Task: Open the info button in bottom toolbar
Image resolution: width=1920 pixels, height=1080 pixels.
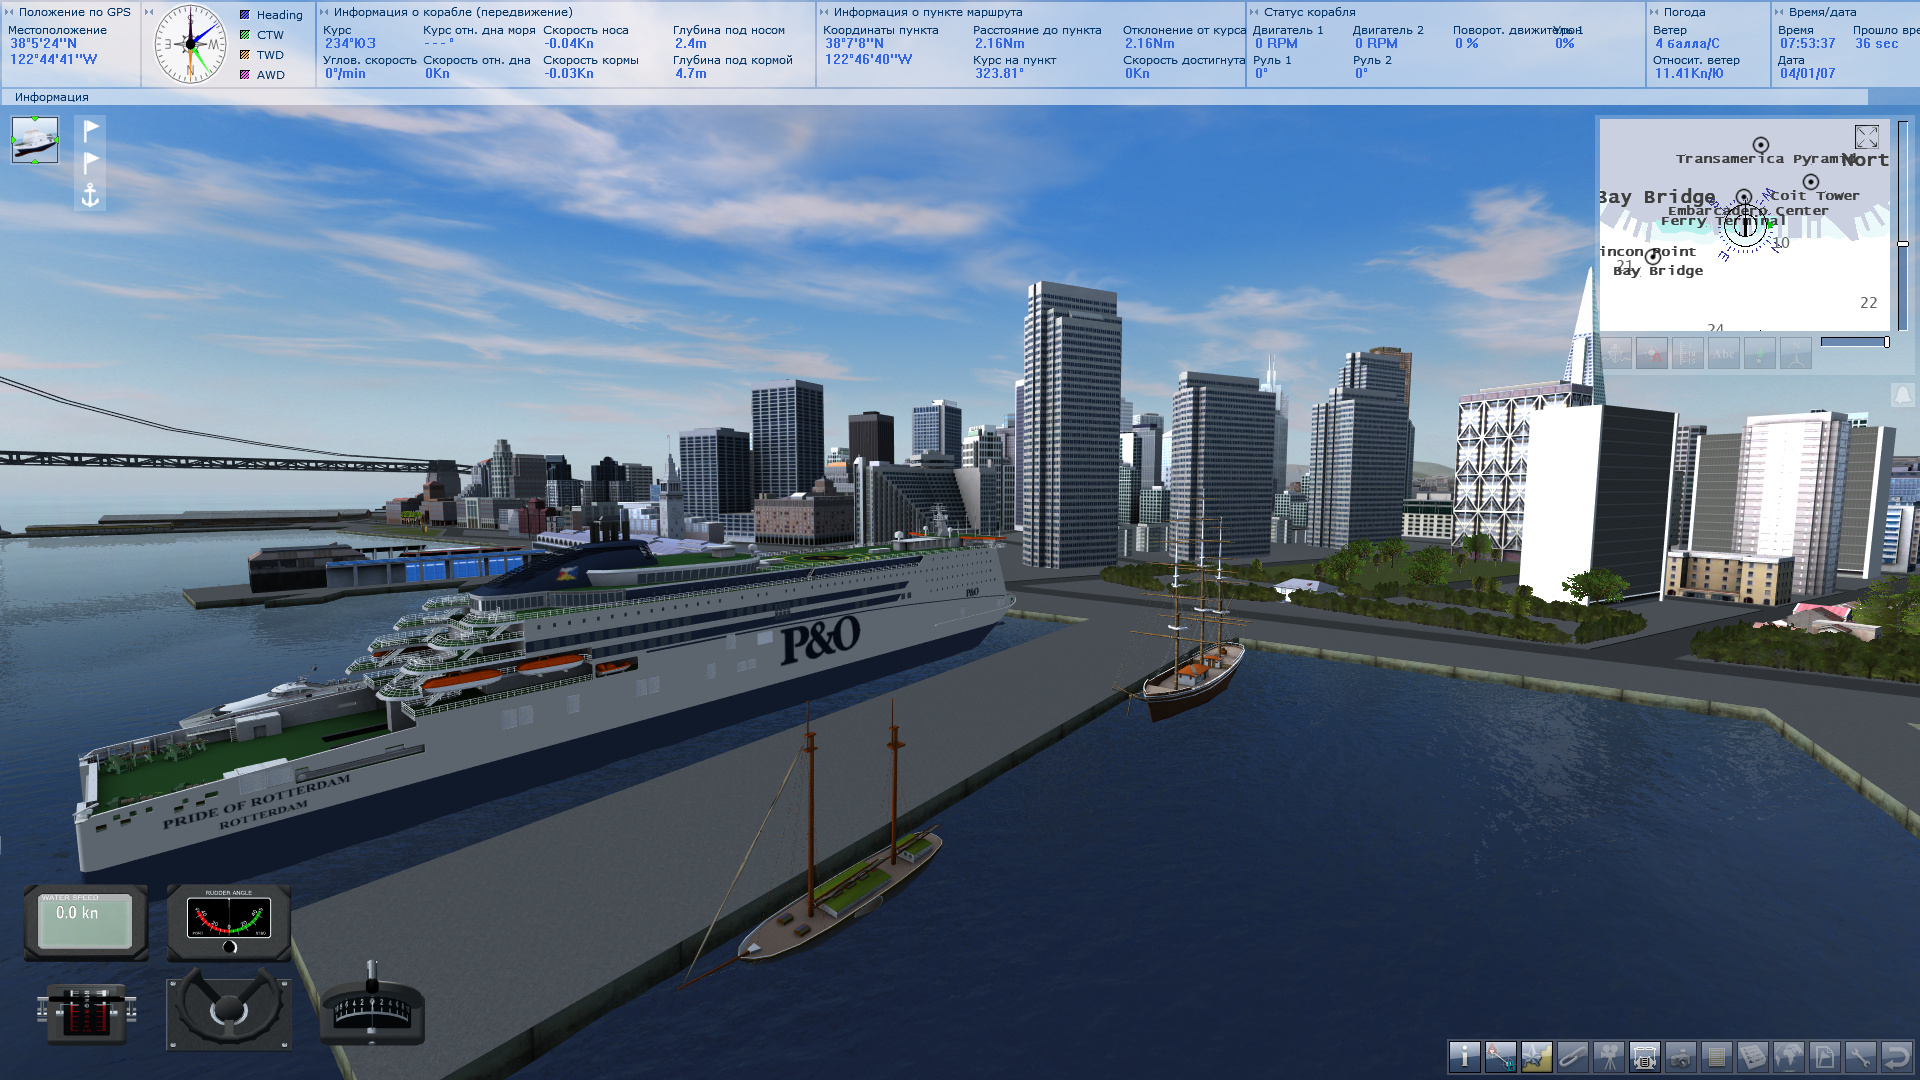Action: pos(1464,1056)
